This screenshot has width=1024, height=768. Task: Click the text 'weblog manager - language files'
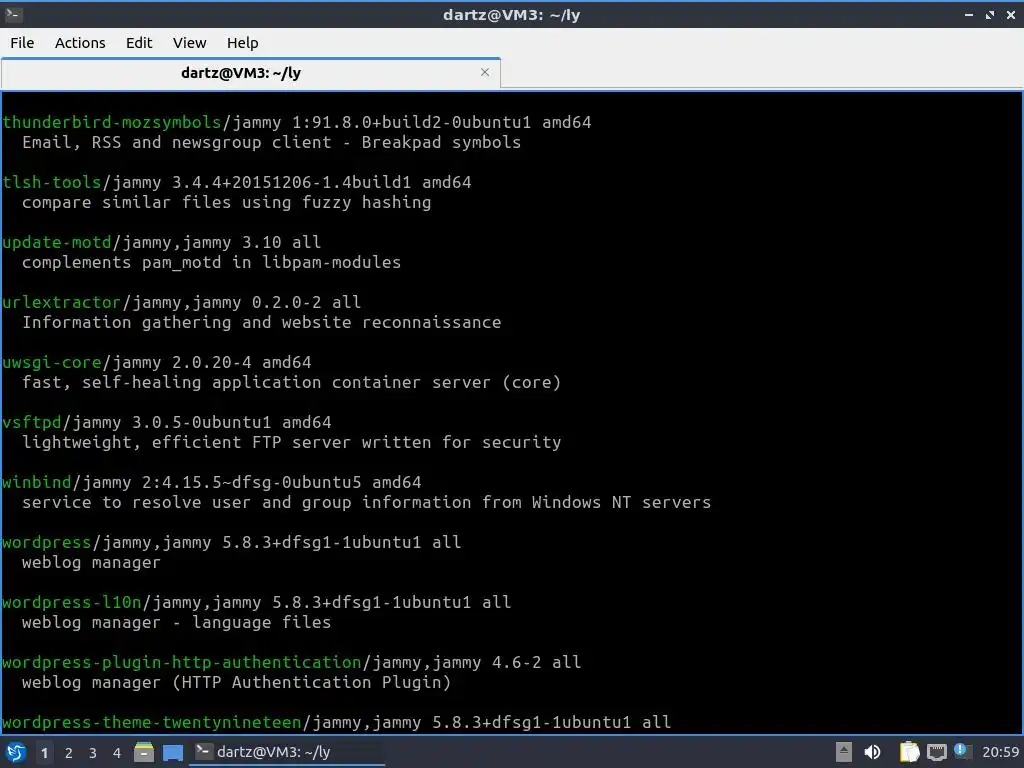click(x=176, y=623)
